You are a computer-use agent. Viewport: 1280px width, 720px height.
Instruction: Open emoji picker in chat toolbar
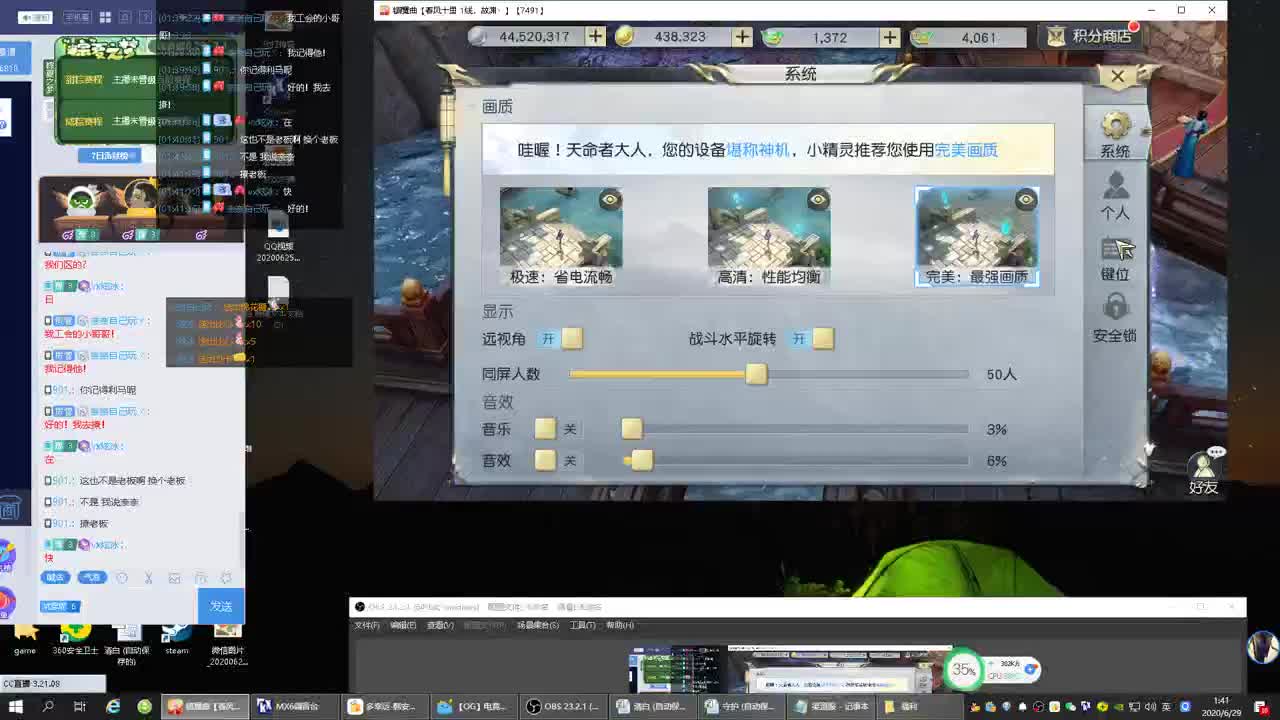(x=122, y=578)
